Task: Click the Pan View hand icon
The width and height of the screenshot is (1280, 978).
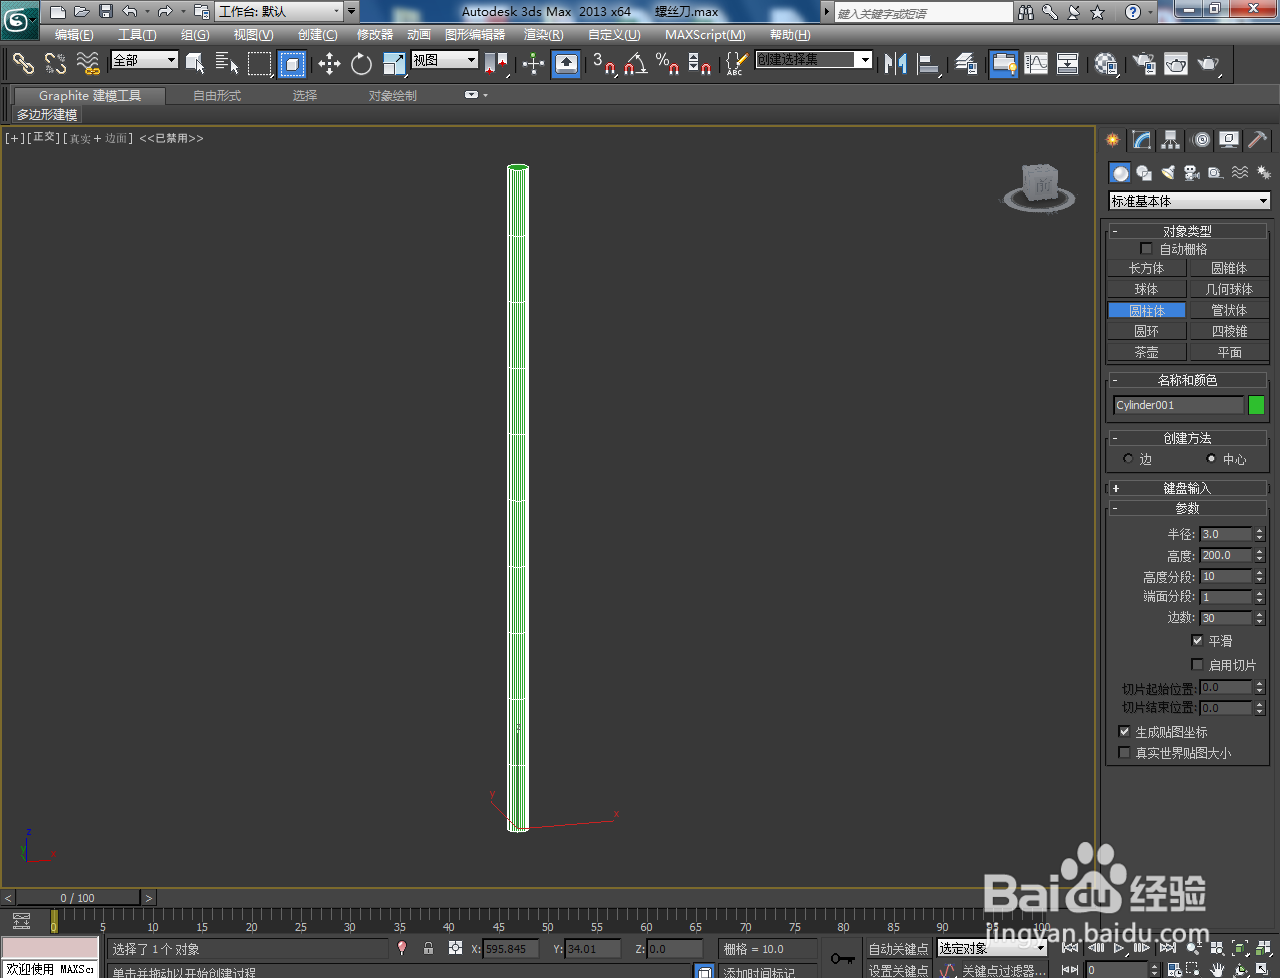Action: click(1217, 969)
